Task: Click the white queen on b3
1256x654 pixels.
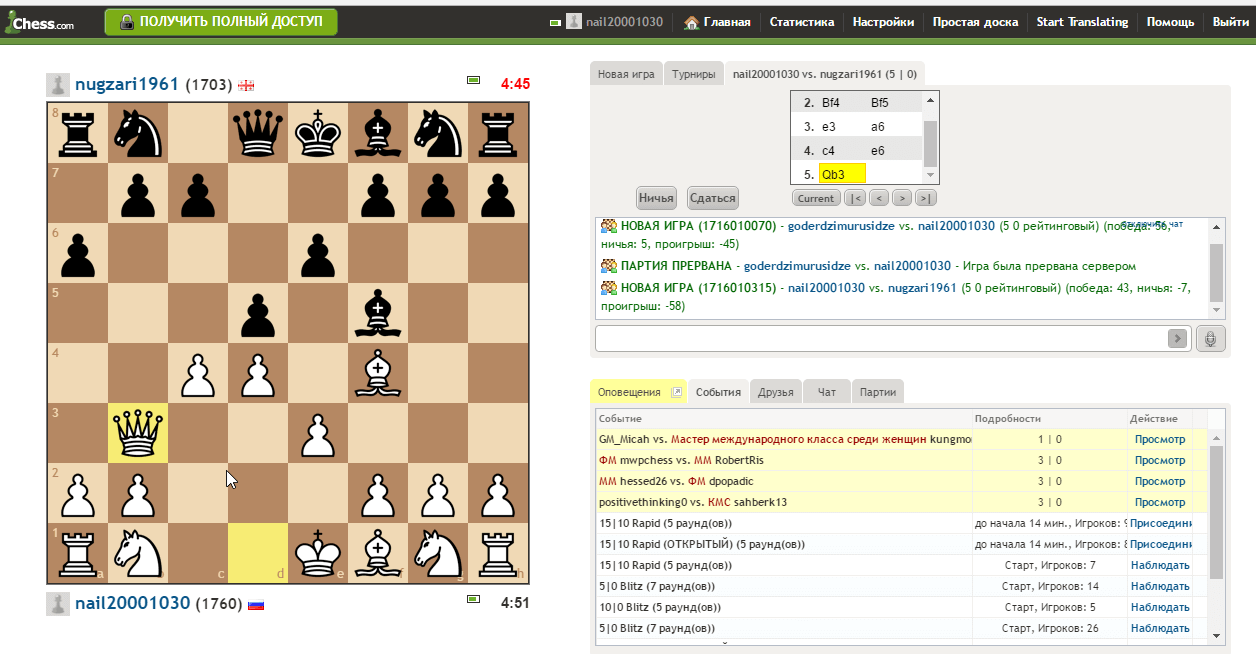Action: pyautogui.click(x=137, y=433)
